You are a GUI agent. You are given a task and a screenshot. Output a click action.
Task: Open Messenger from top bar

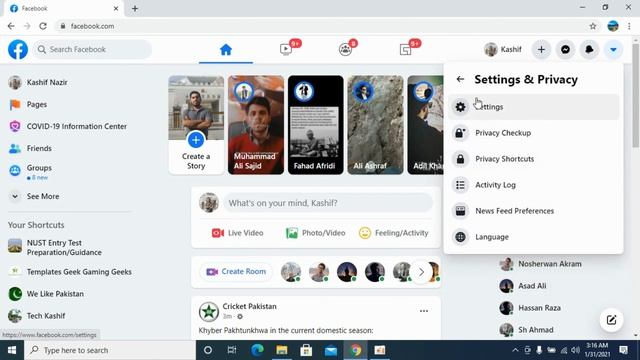565,49
